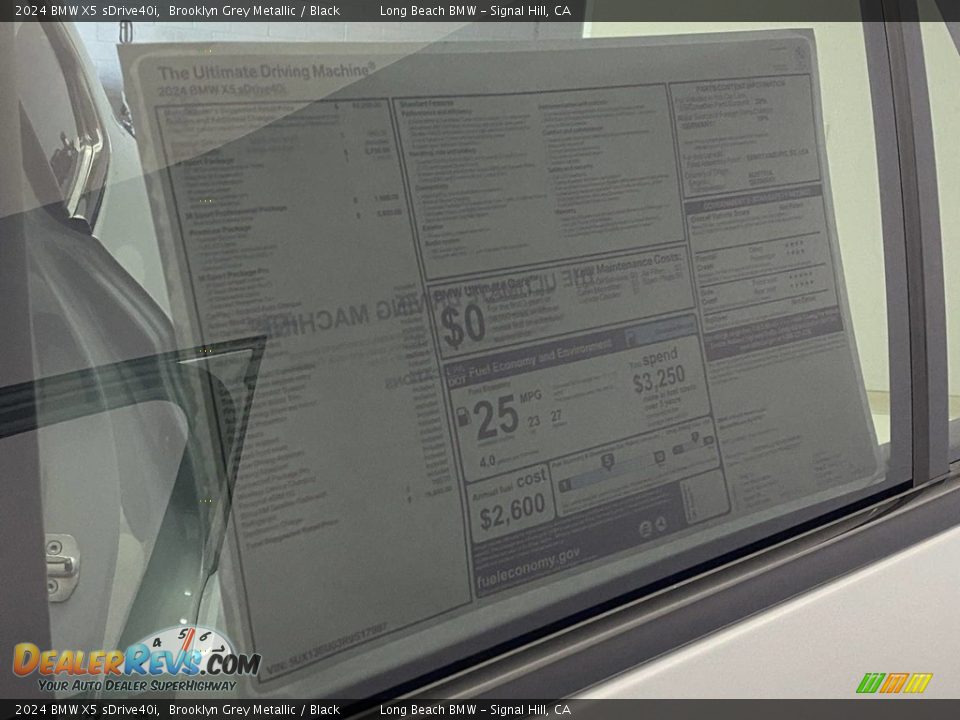Click the DealerRevs.com logo
960x720 pixels.
point(137,661)
